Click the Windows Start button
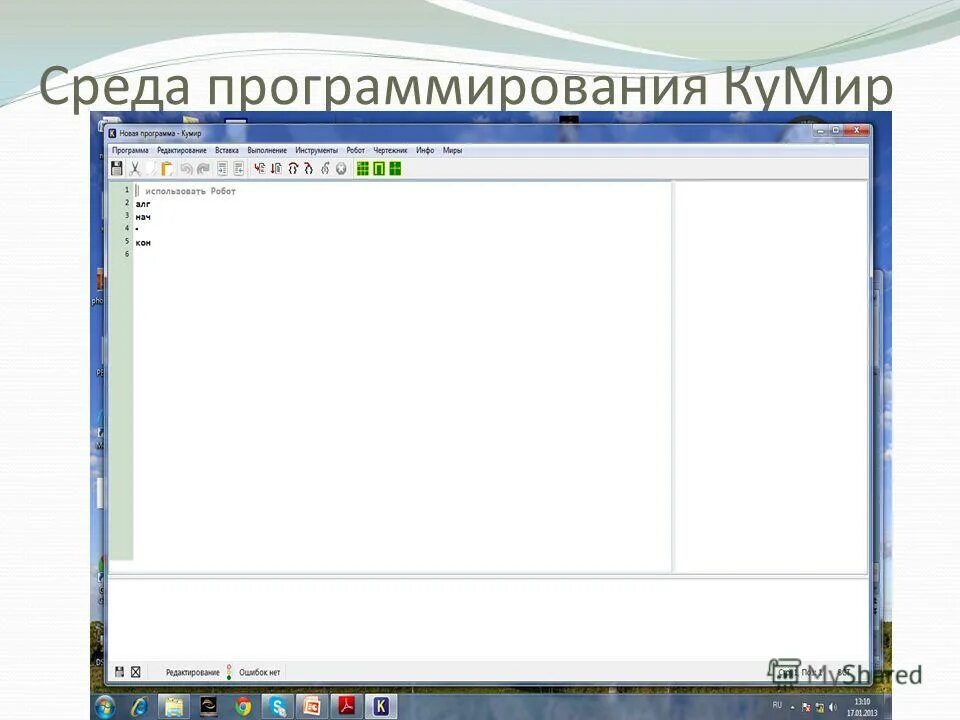This screenshot has height=720, width=960. pos(105,707)
